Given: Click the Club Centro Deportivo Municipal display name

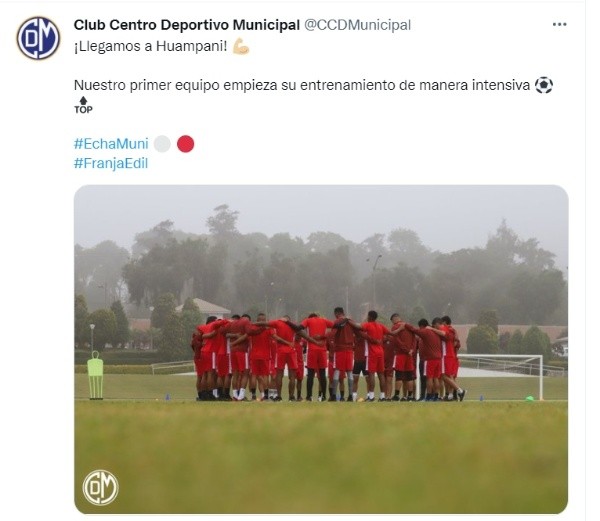Looking at the screenshot, I should pos(186,25).
